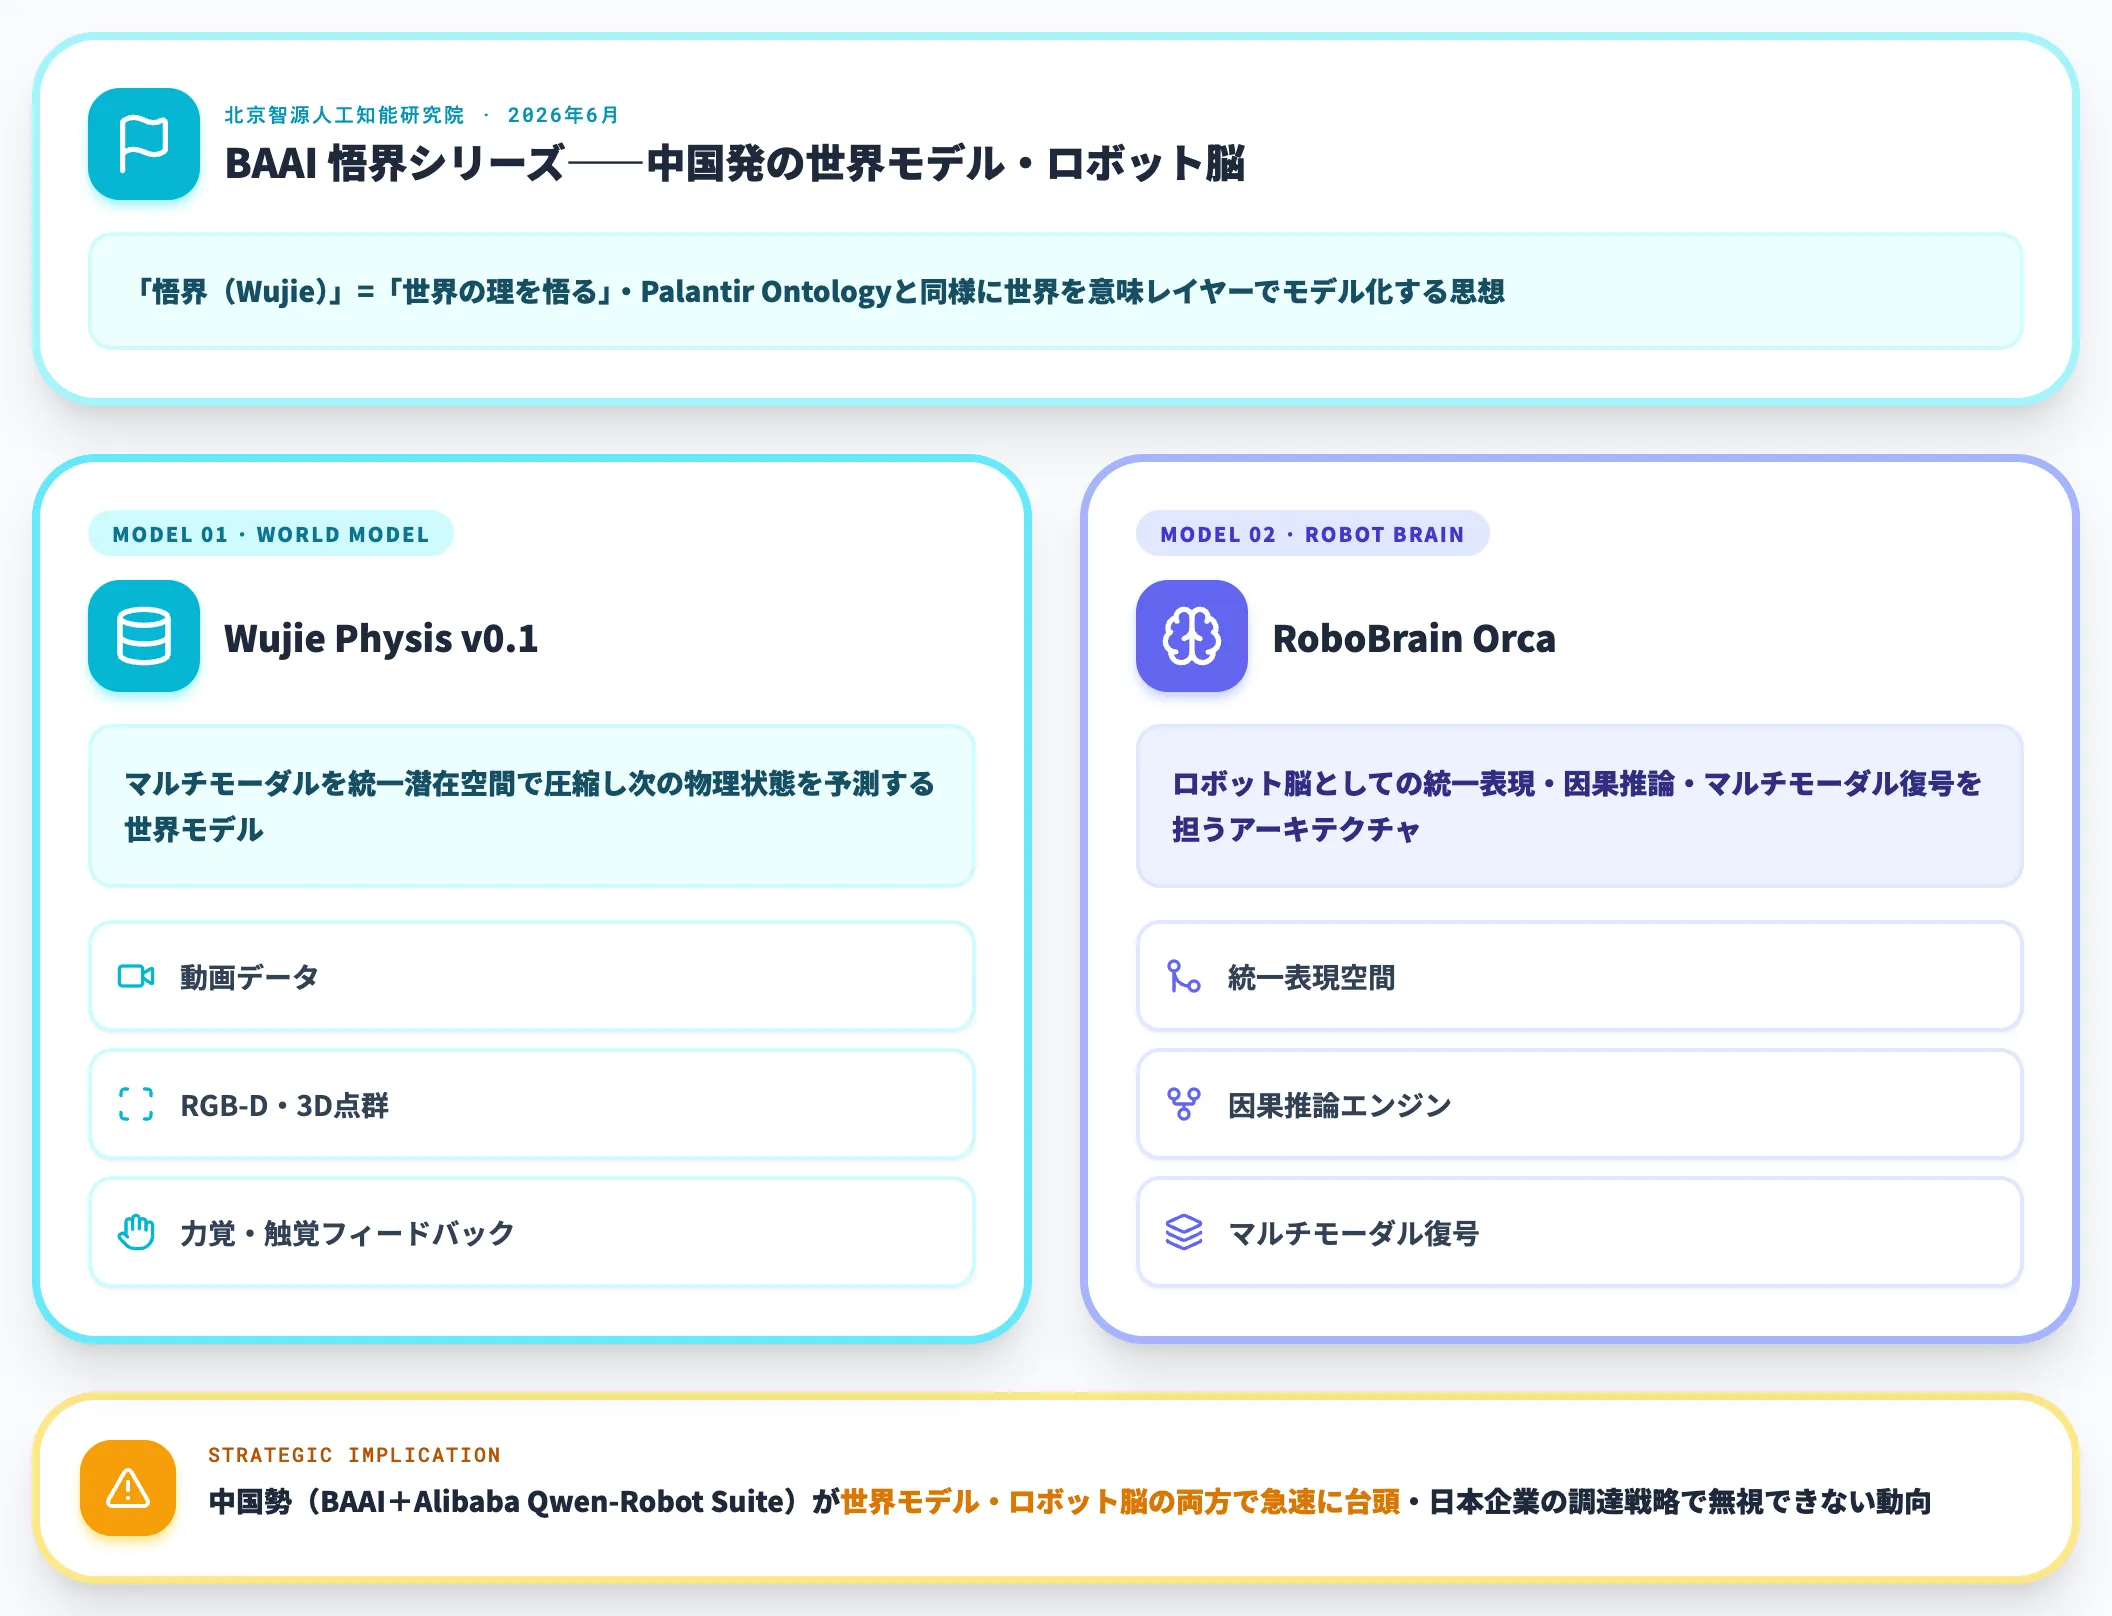Click the database icon next to Wujie Physis v0.1
The width and height of the screenshot is (2112, 1616).
pos(144,636)
